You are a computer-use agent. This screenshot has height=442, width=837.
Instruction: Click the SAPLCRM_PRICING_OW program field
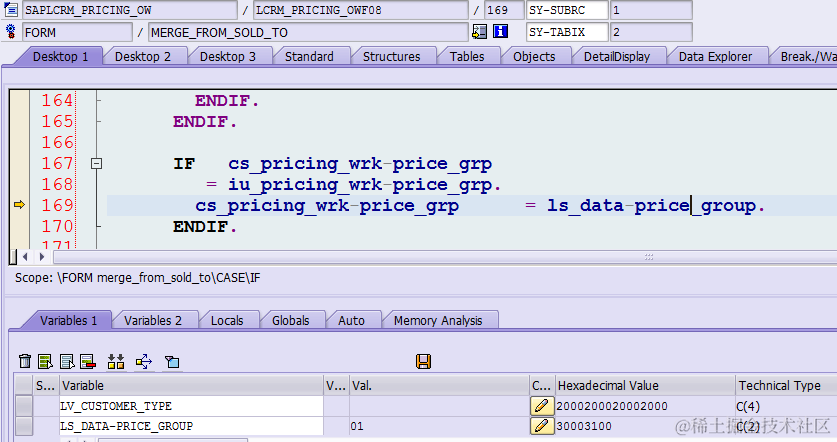(130, 10)
